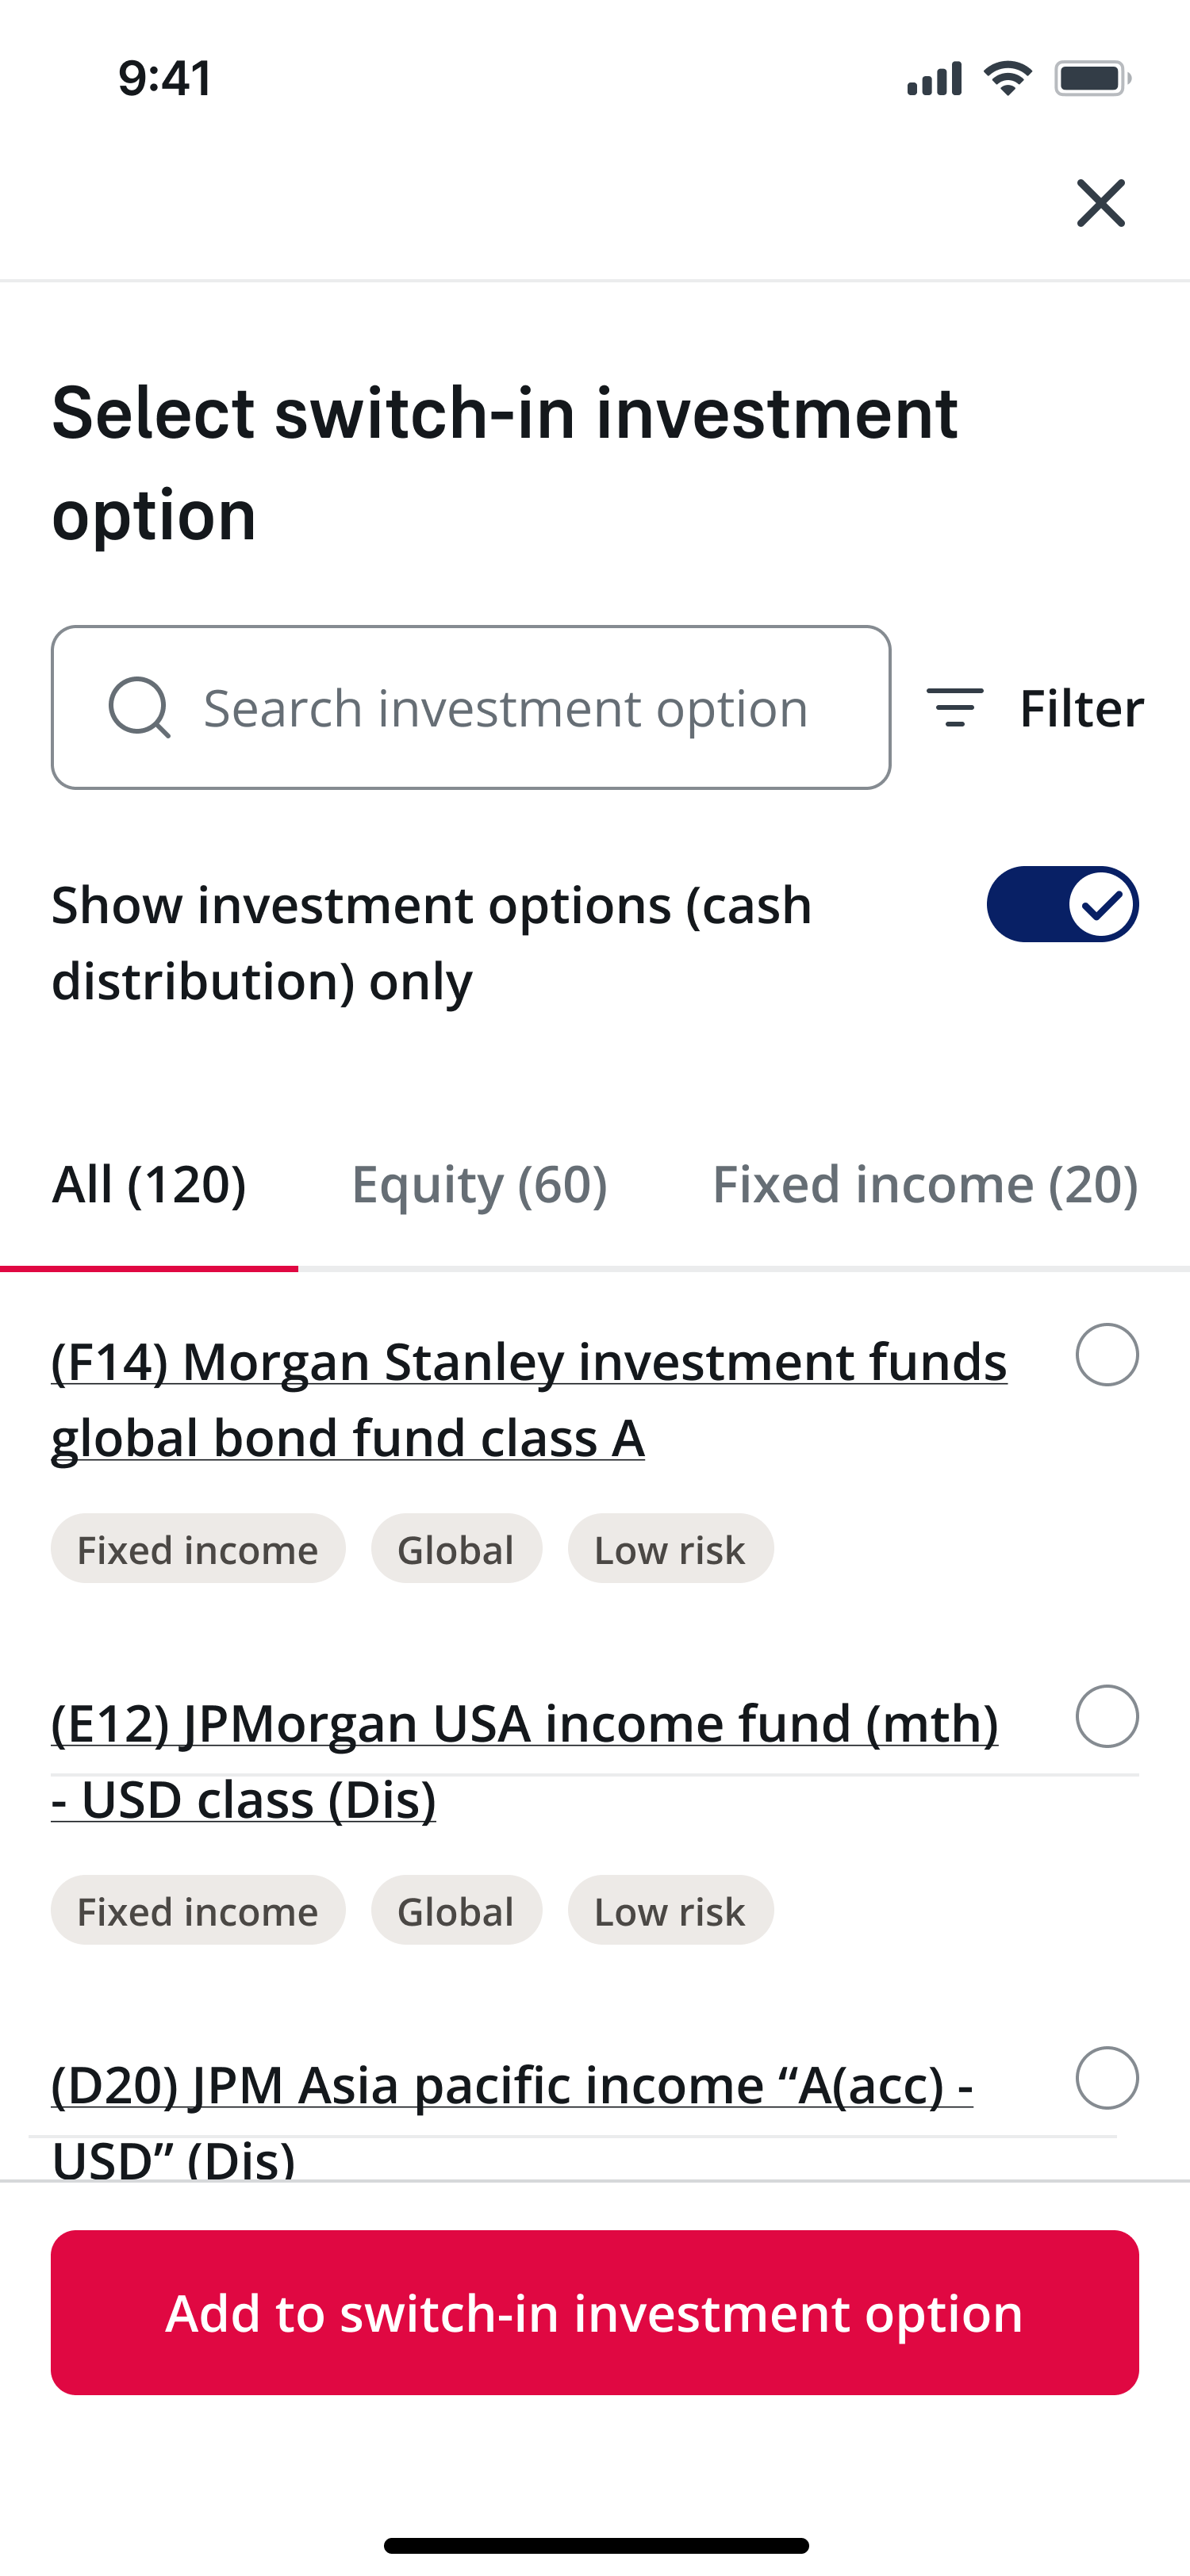
Task: Toggle cash distribution only switch
Action: (1062, 904)
